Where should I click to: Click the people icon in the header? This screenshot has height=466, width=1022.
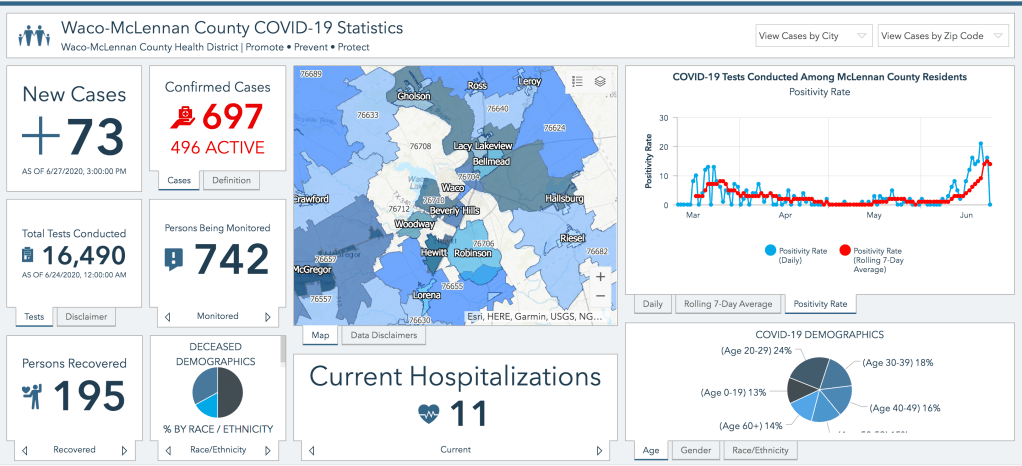[33, 36]
